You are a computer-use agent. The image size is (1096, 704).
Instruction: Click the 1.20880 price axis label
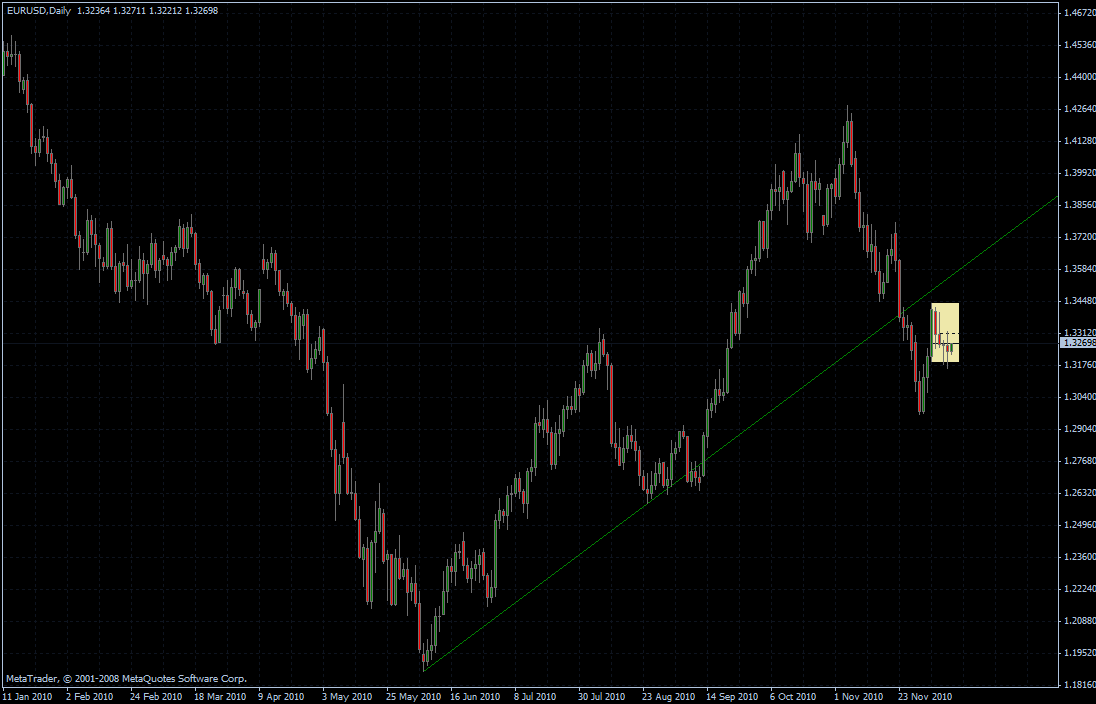[1080, 621]
